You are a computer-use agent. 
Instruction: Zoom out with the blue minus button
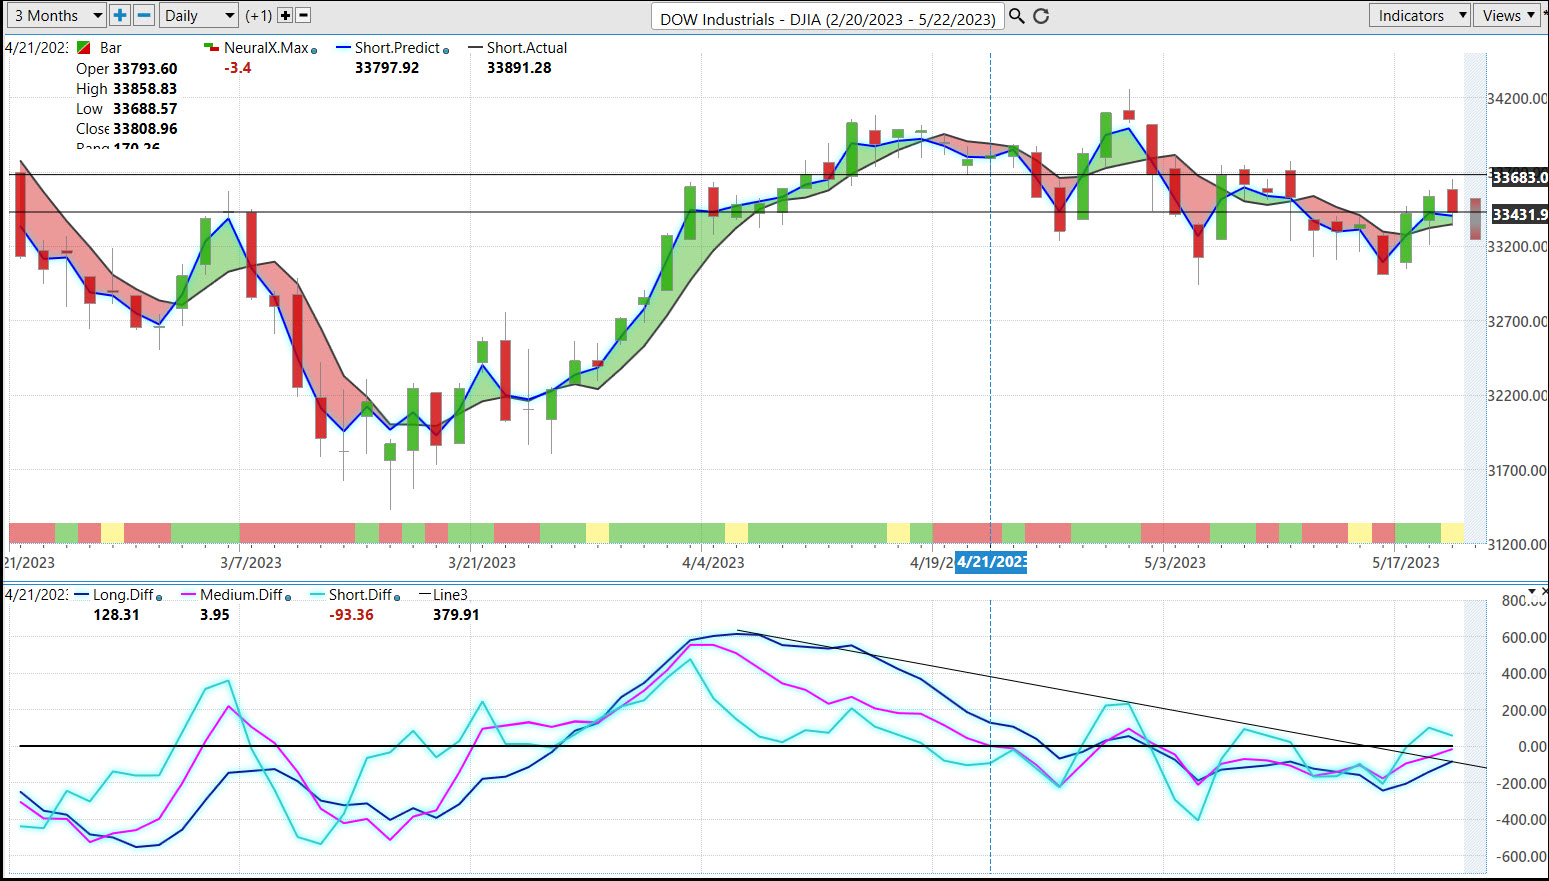144,15
